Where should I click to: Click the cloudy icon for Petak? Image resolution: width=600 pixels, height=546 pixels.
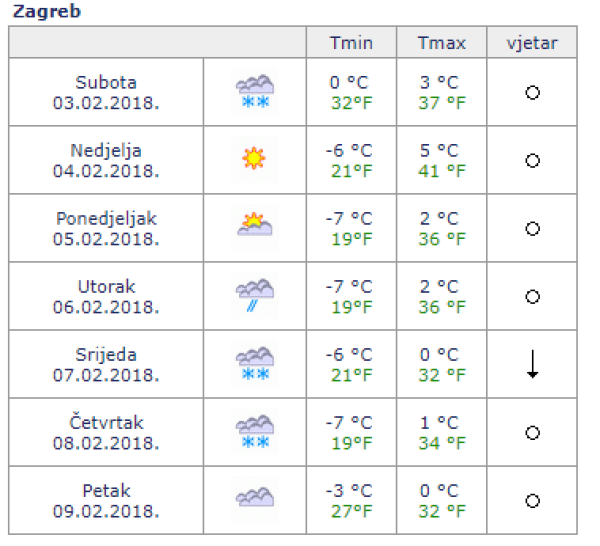(255, 498)
